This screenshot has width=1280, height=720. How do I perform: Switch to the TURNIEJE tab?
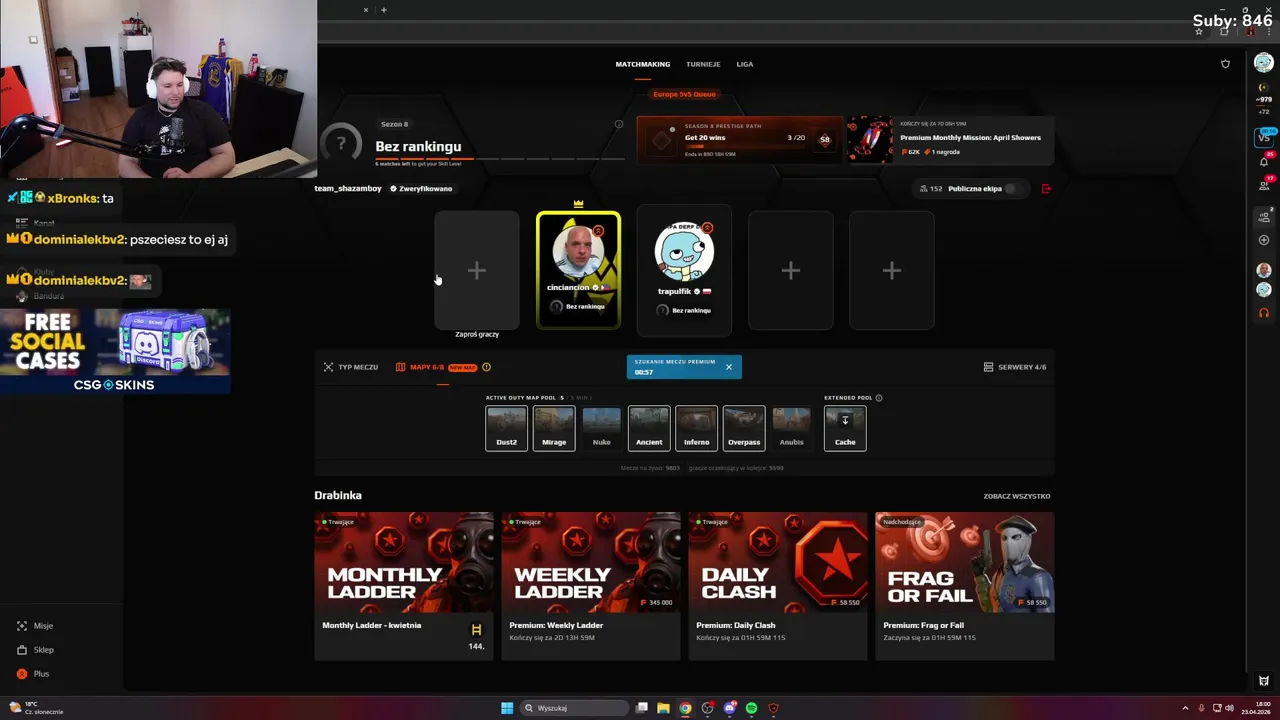click(703, 64)
